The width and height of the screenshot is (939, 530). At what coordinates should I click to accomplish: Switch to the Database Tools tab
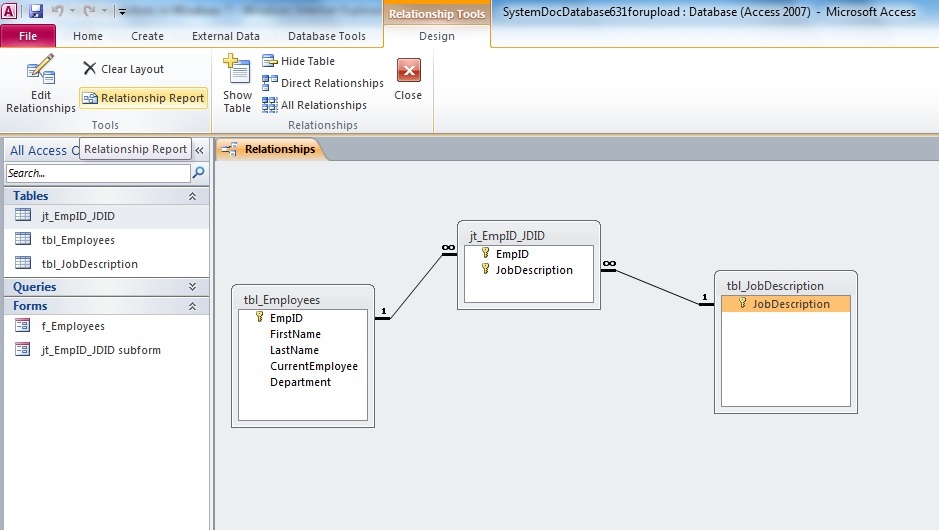click(x=327, y=36)
